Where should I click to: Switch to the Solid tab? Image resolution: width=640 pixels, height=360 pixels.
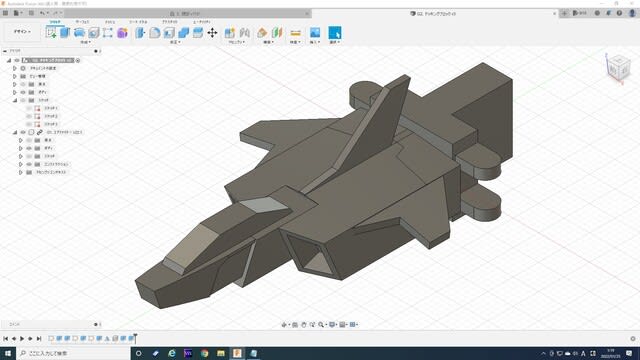(55, 22)
